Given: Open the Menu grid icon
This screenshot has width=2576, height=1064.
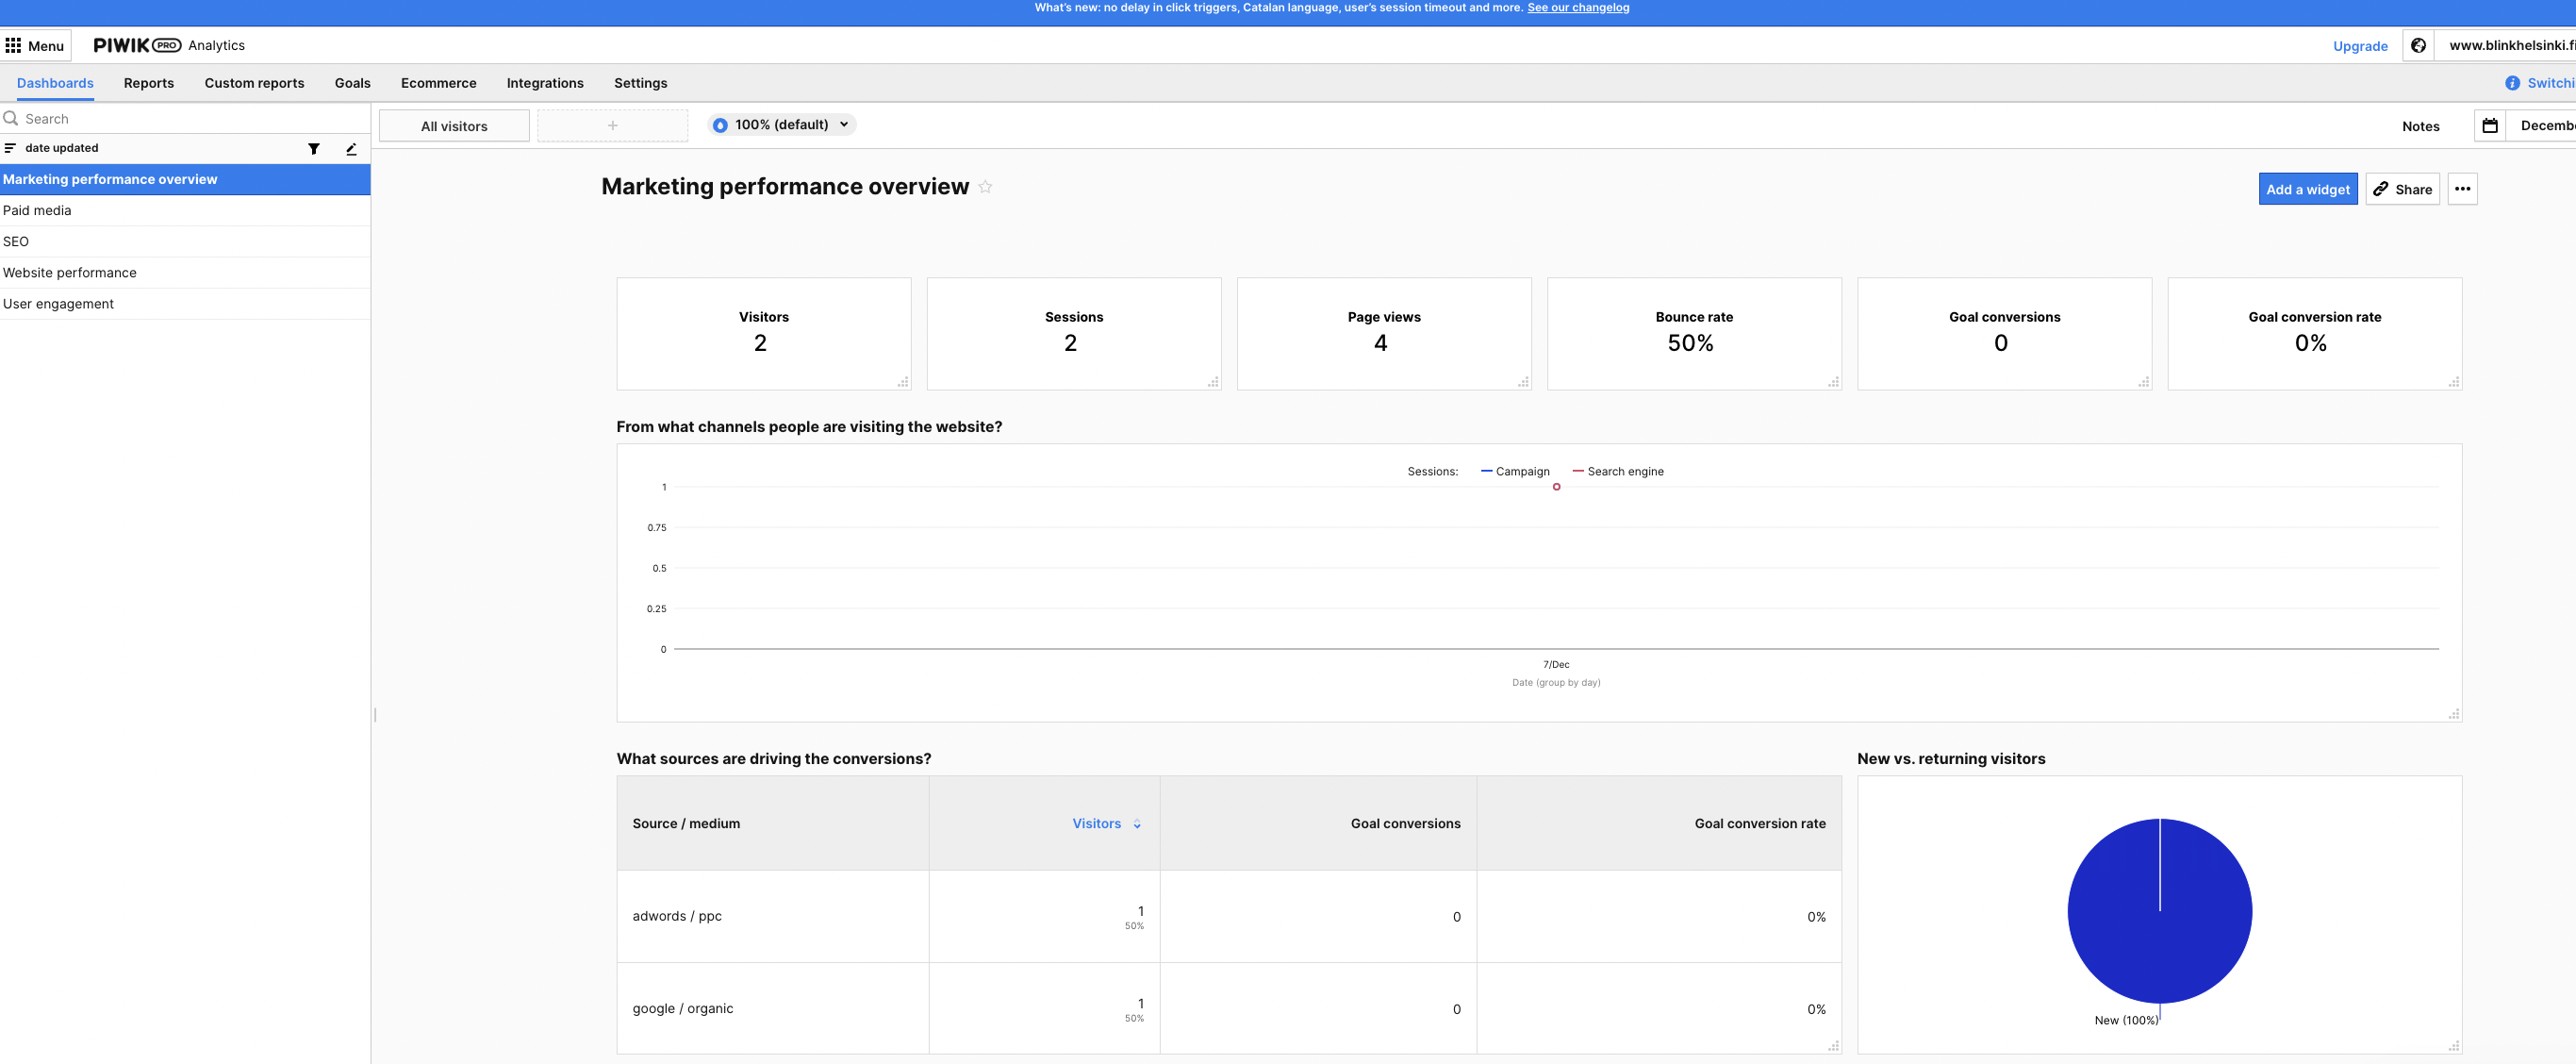Looking at the screenshot, I should coord(13,45).
